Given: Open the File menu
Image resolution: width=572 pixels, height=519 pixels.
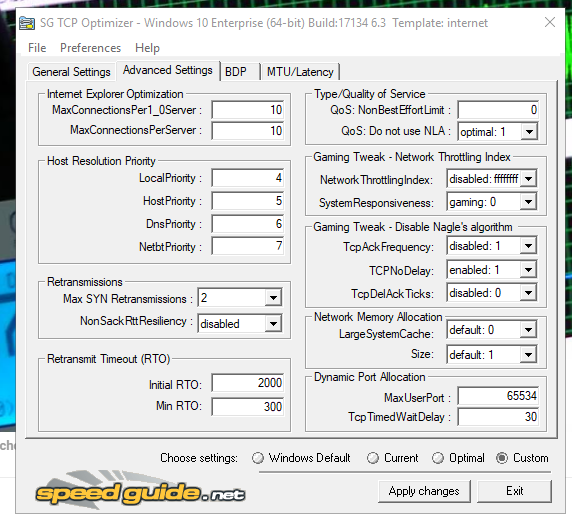Looking at the screenshot, I should (x=37, y=48).
